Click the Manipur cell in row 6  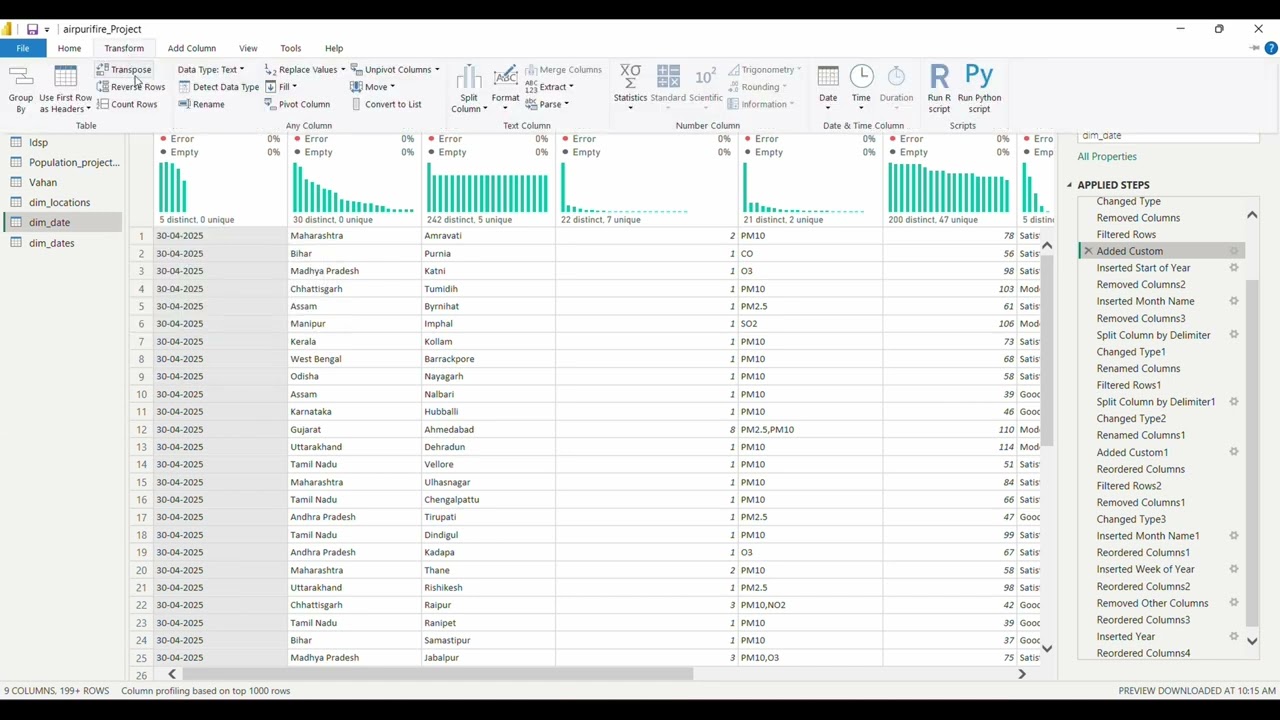pos(354,324)
